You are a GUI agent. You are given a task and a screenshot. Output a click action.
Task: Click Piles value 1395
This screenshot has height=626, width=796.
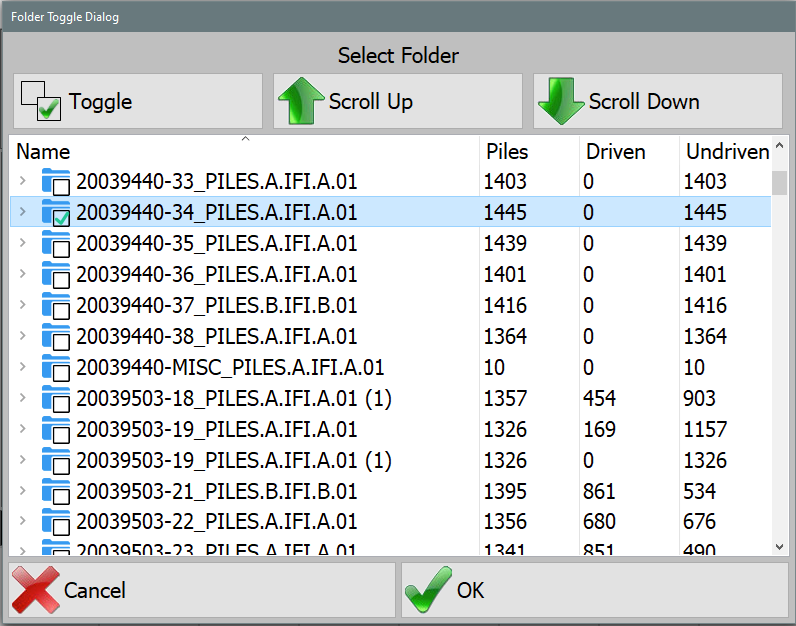tap(505, 491)
